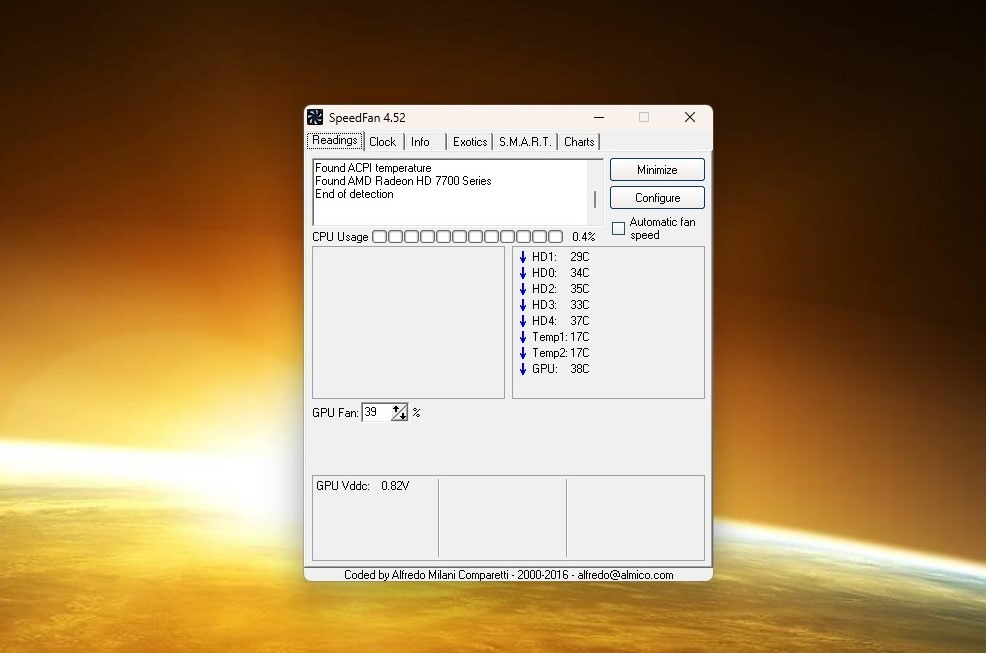Click the GPU Fan percentage input field
This screenshot has width=986, height=653.
pyautogui.click(x=377, y=413)
